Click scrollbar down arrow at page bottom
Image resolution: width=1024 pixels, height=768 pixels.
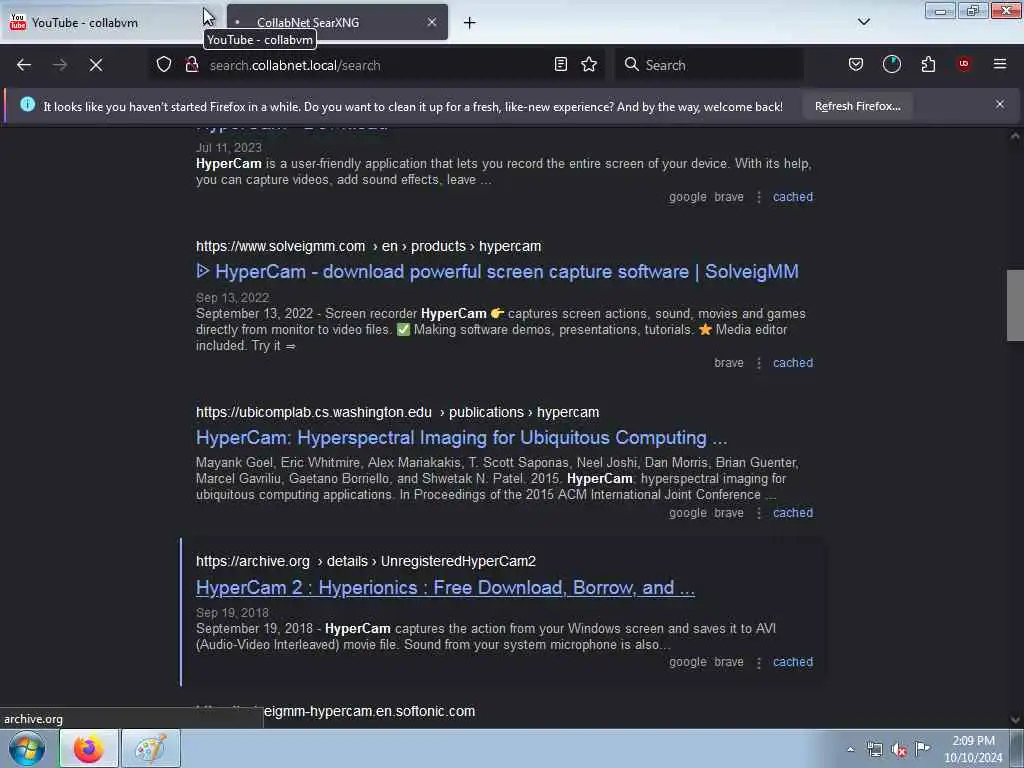coord(1015,720)
